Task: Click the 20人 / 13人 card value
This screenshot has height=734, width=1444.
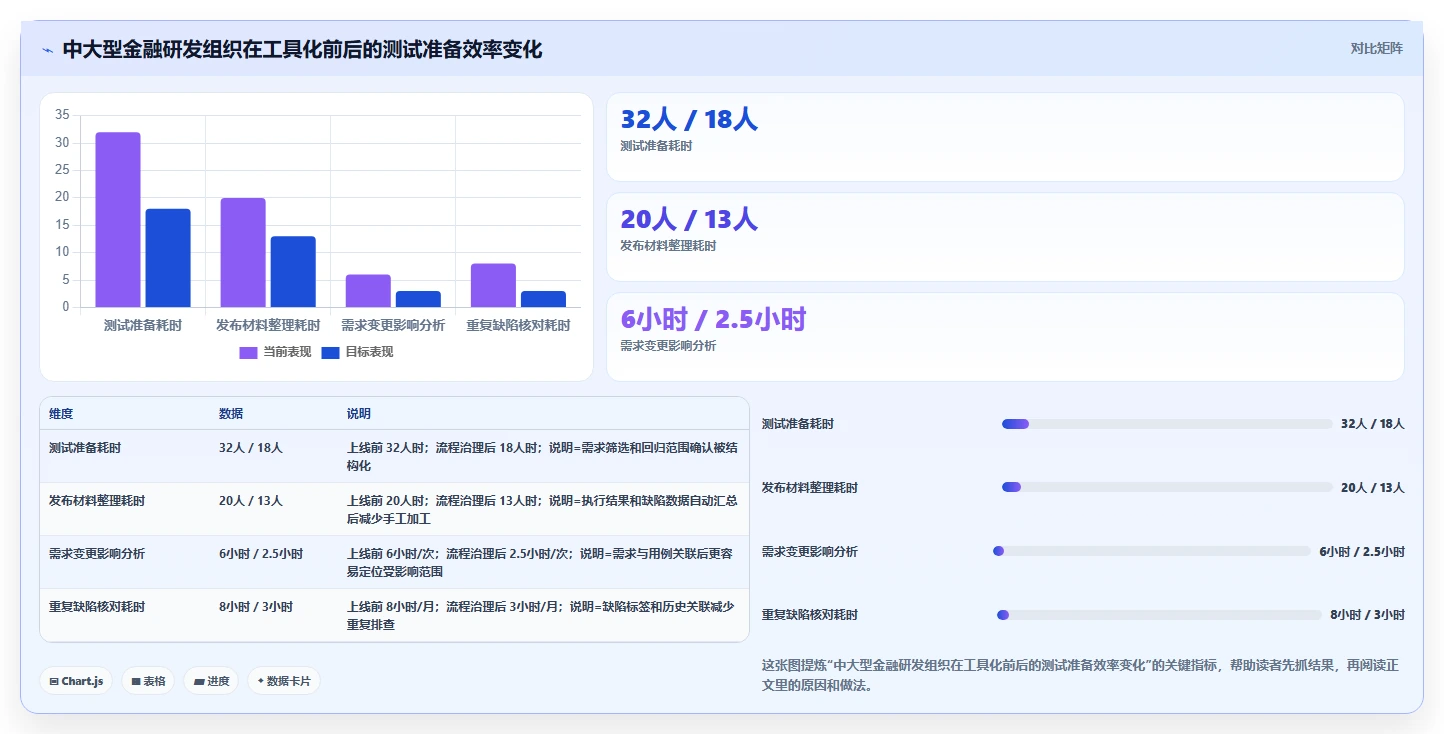Action: [689, 220]
